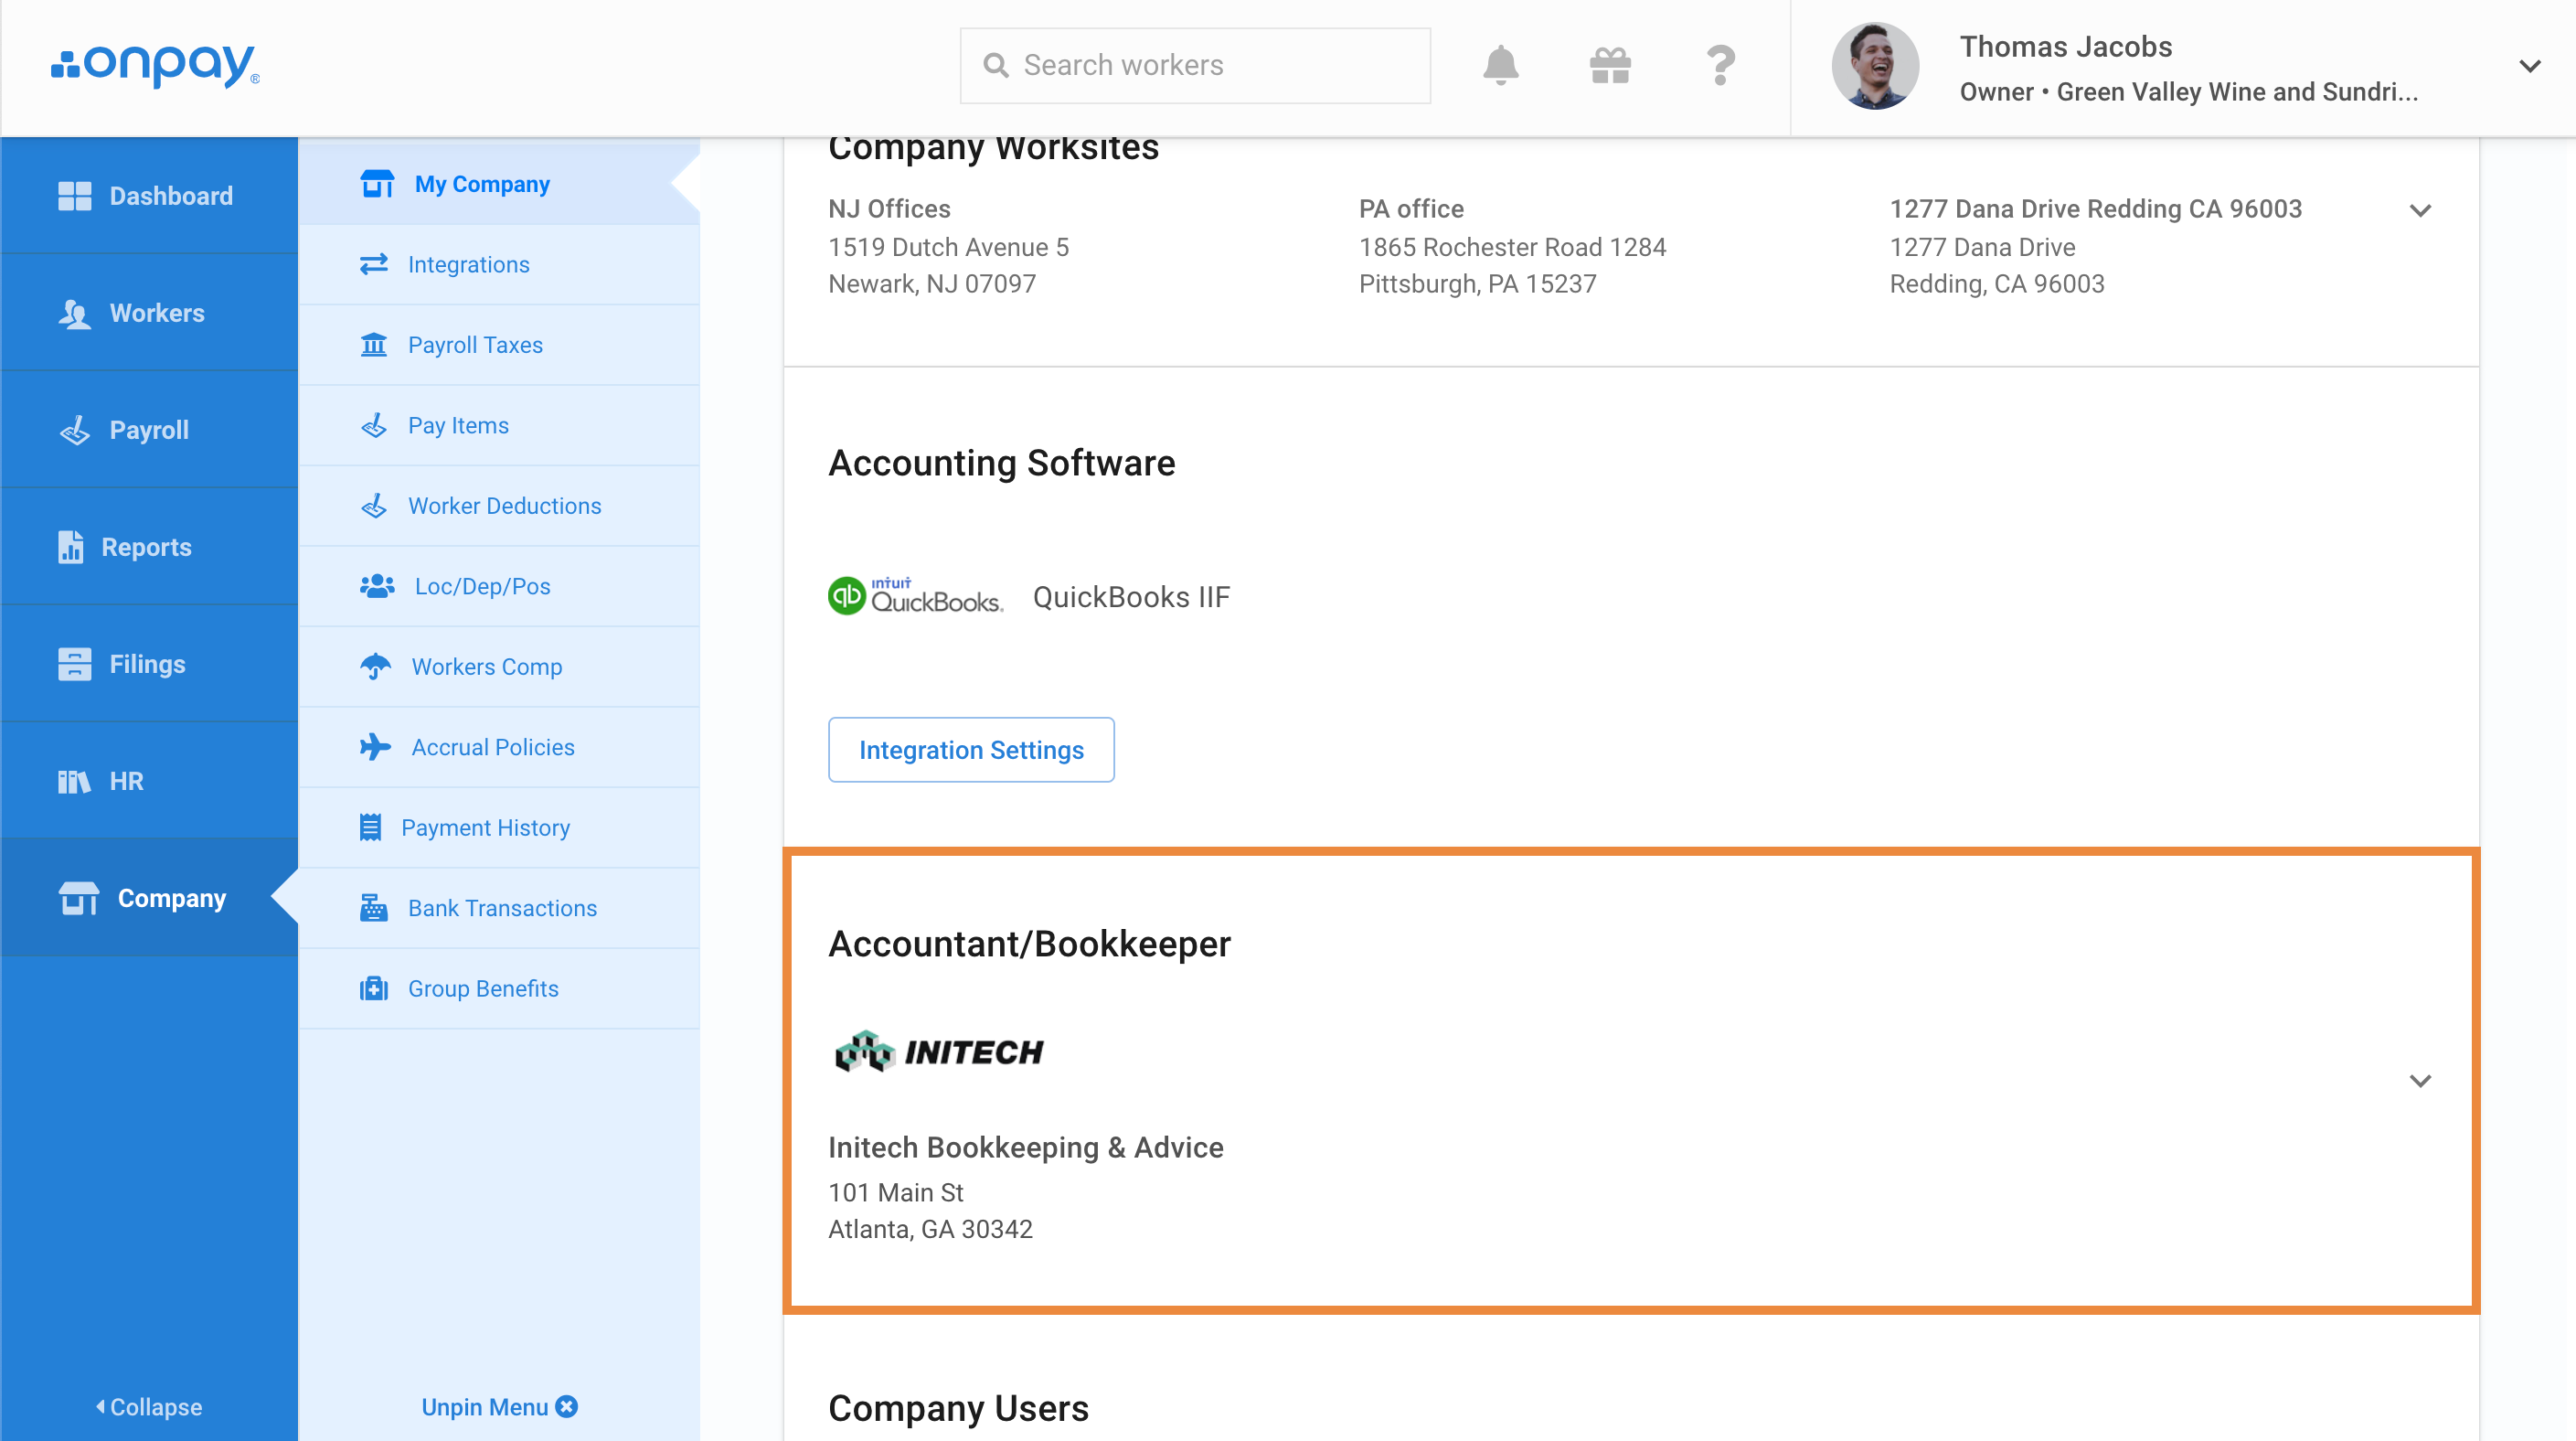Select Company in main navigation
This screenshot has height=1441, width=2576.
point(149,898)
